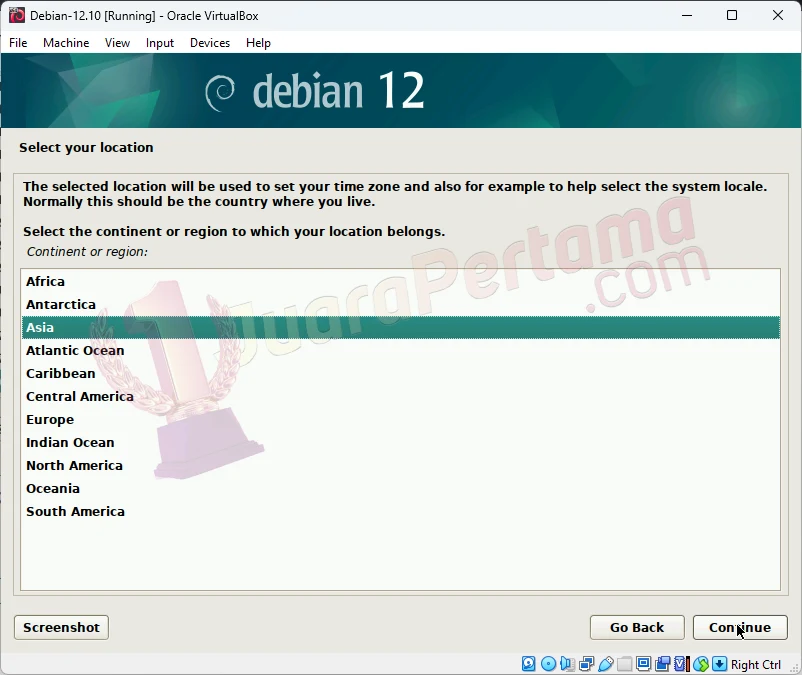Open the shared folders status icon
The width and height of the screenshot is (802, 675).
625,663
